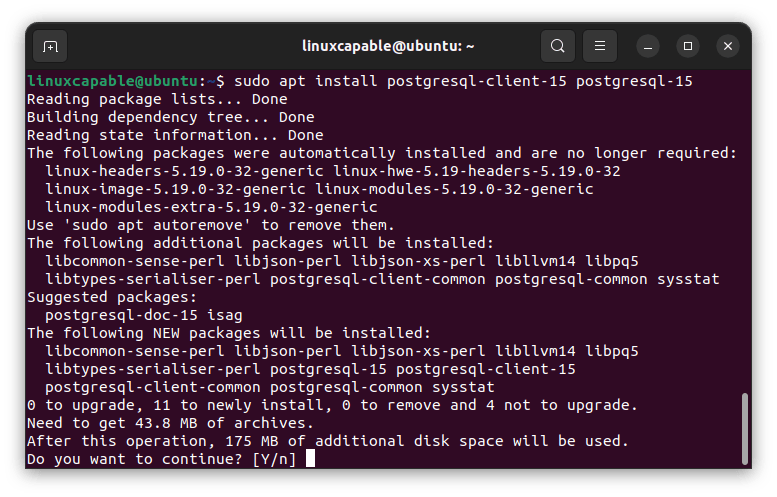Screen dimensions: 777x497
Task: Click the sudo apt install command text
Action: [x=463, y=81]
